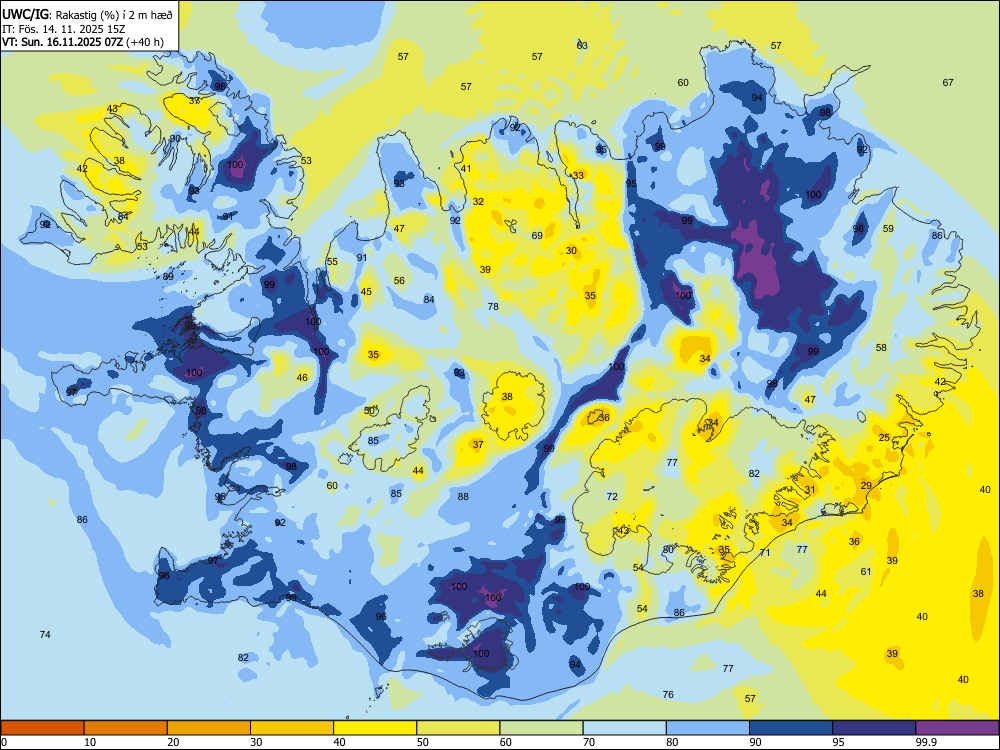Click the map value '80'
This screenshot has height=750, width=1000.
click(x=668, y=549)
